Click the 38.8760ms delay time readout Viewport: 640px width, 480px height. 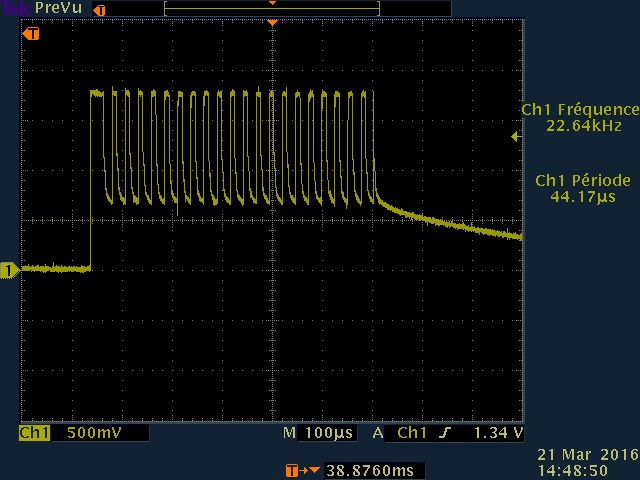point(370,471)
